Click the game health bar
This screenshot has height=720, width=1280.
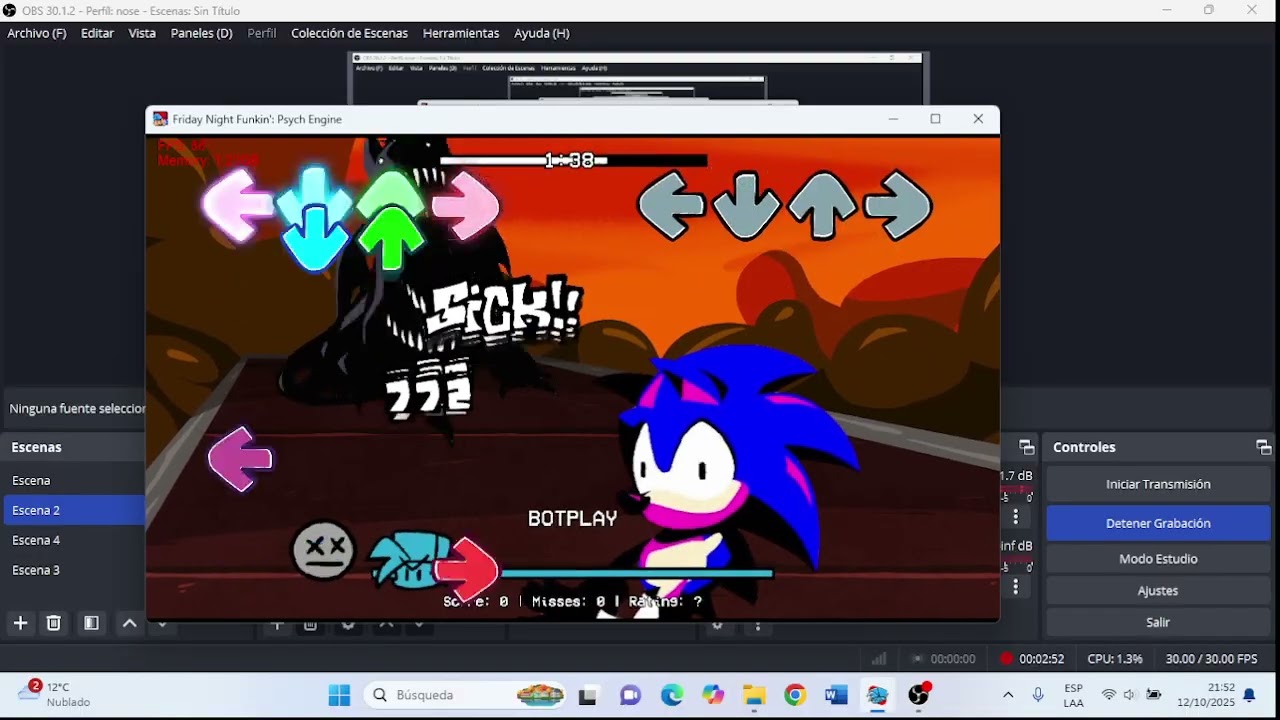(x=636, y=574)
